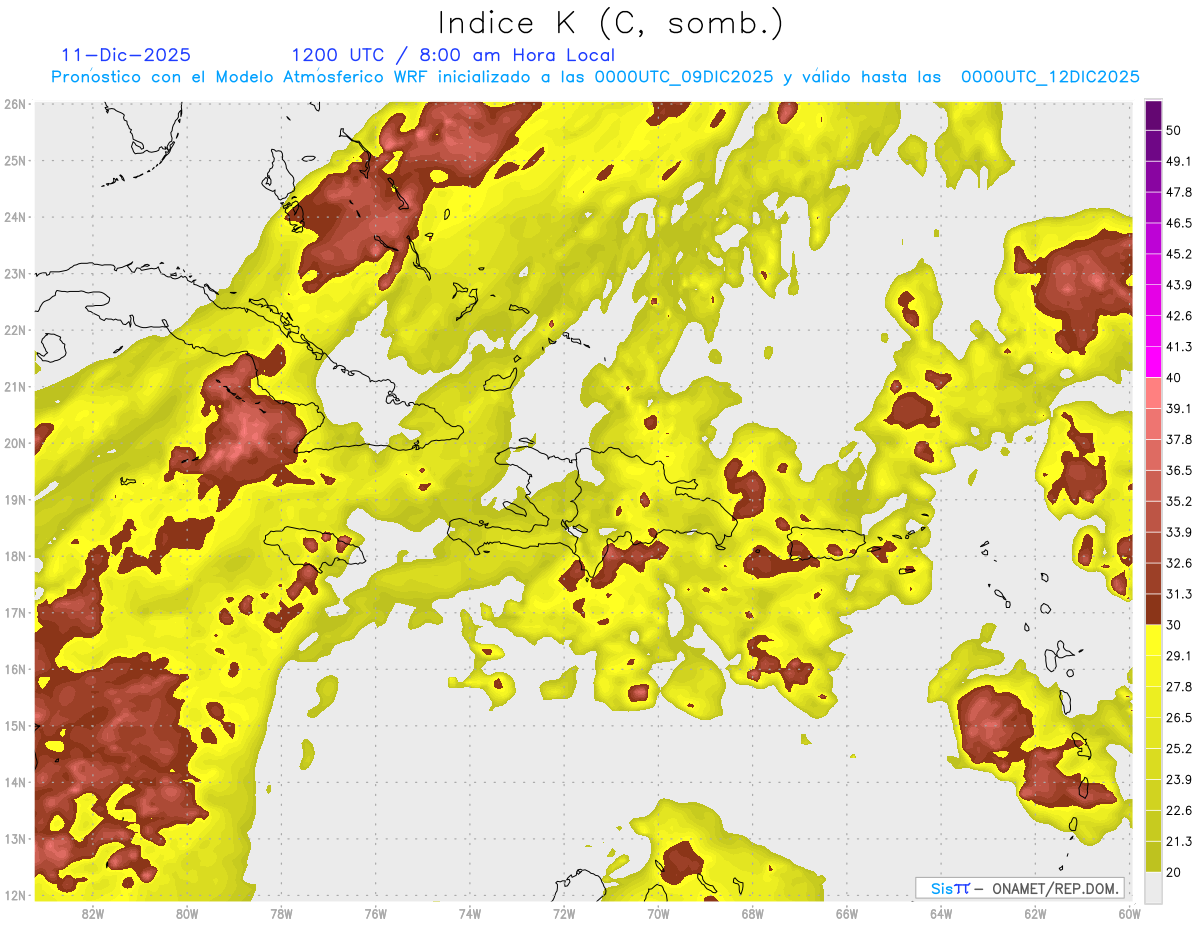Click the legend value "27.8"
Viewport: 1200px width, 927px height.
tap(1179, 686)
